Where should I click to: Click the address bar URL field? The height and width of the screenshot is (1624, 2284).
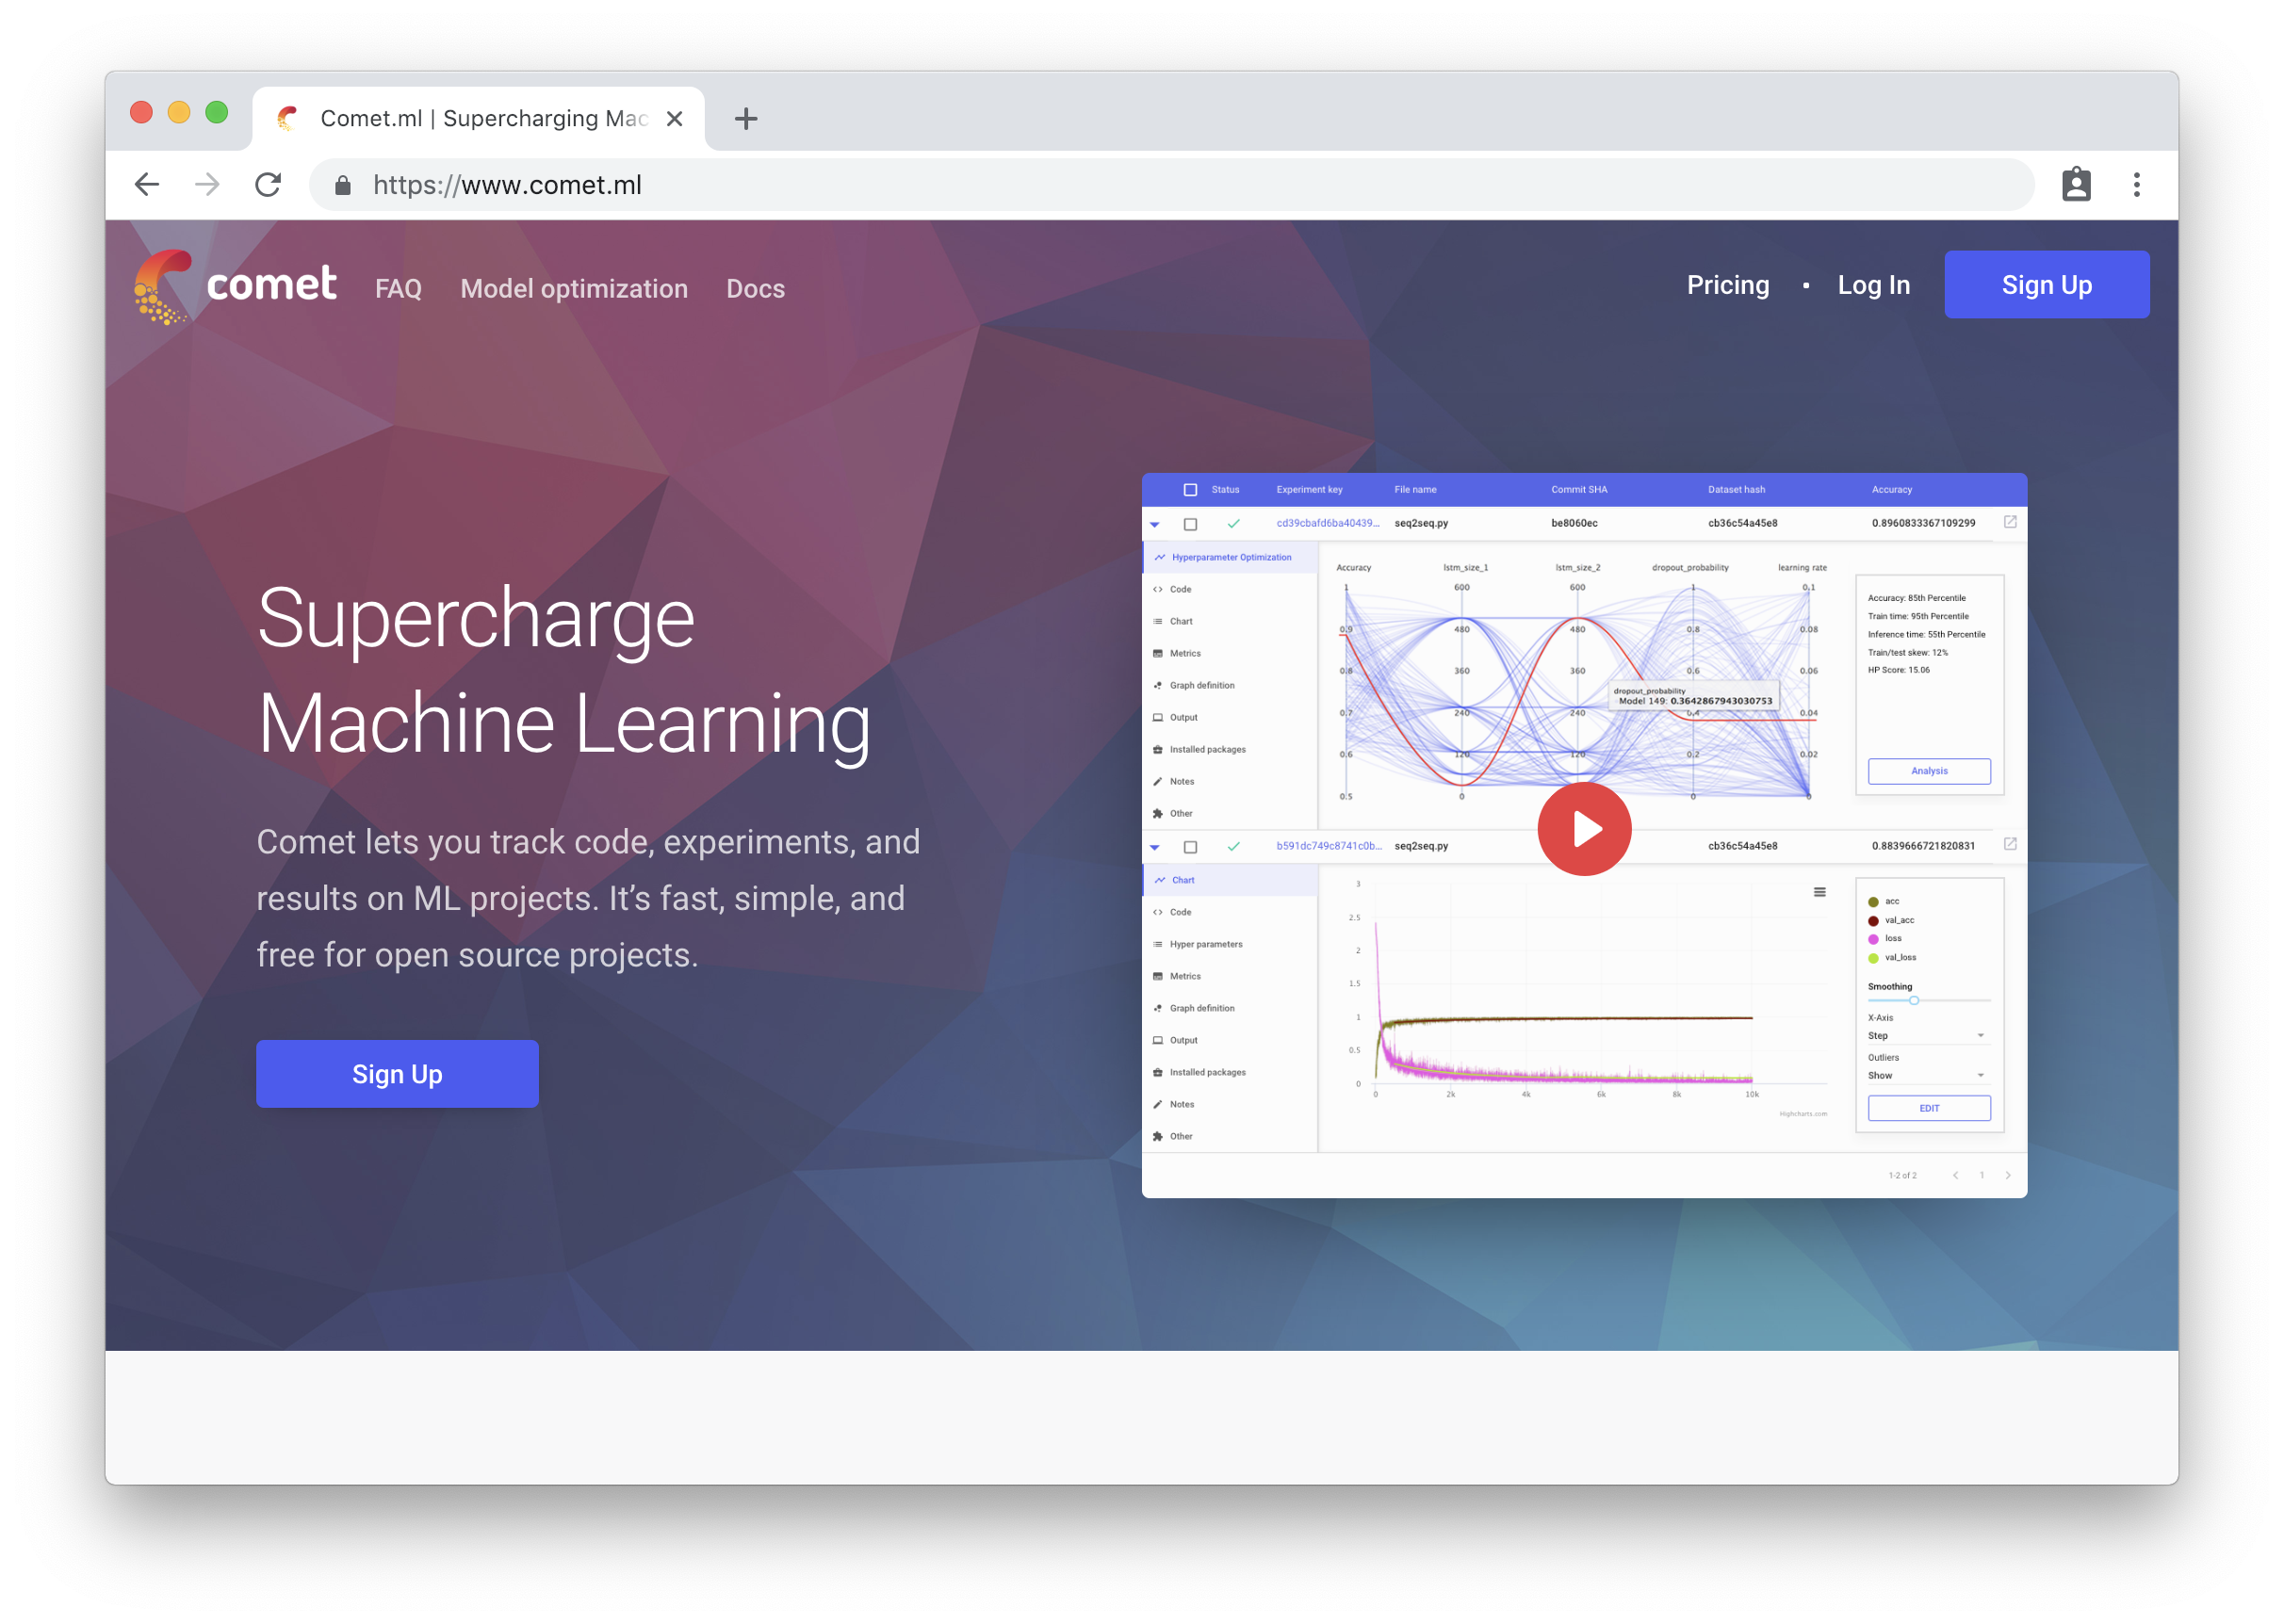1172,184
